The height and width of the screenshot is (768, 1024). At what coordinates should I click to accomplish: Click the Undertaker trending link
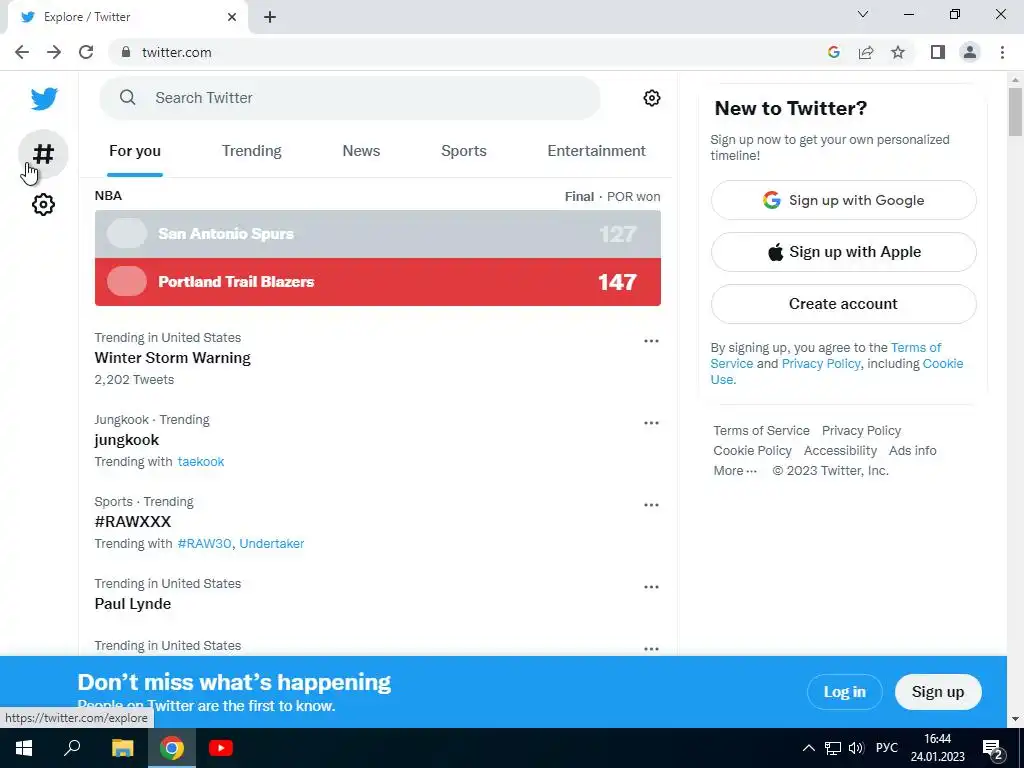click(272, 544)
